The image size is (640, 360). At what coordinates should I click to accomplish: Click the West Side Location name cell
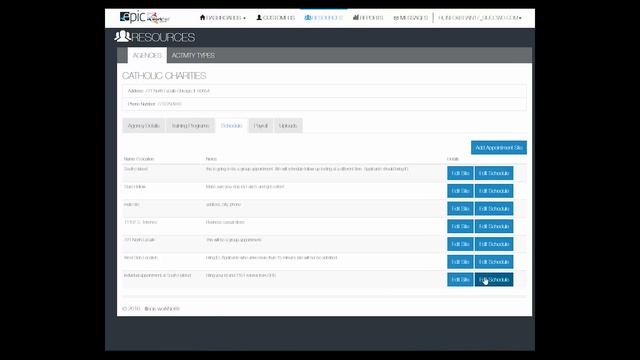(141, 258)
